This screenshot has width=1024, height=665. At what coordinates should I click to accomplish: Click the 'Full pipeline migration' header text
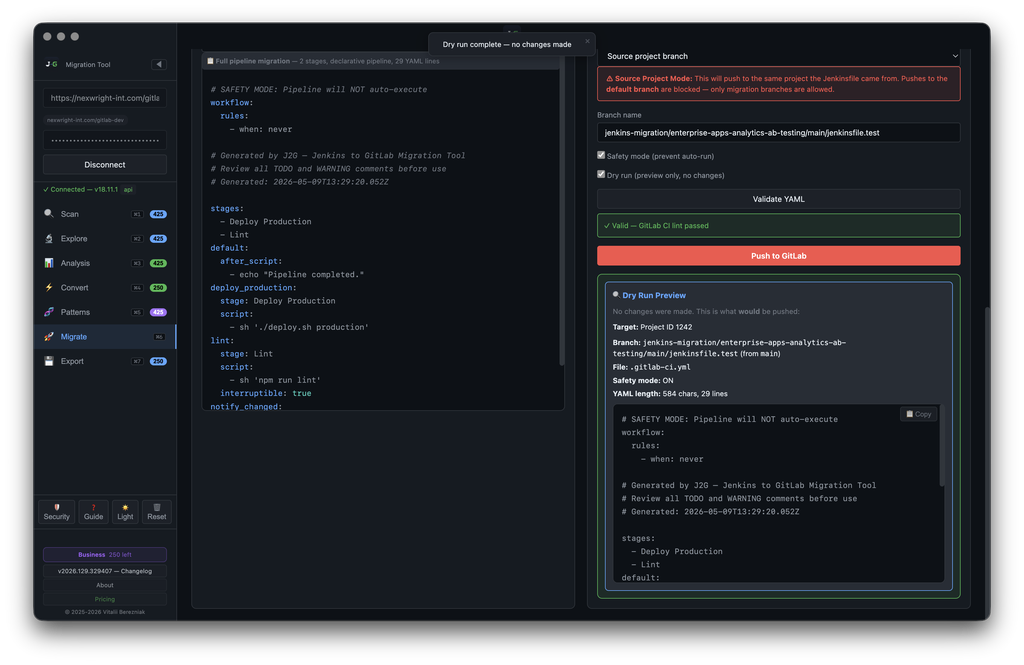click(253, 61)
